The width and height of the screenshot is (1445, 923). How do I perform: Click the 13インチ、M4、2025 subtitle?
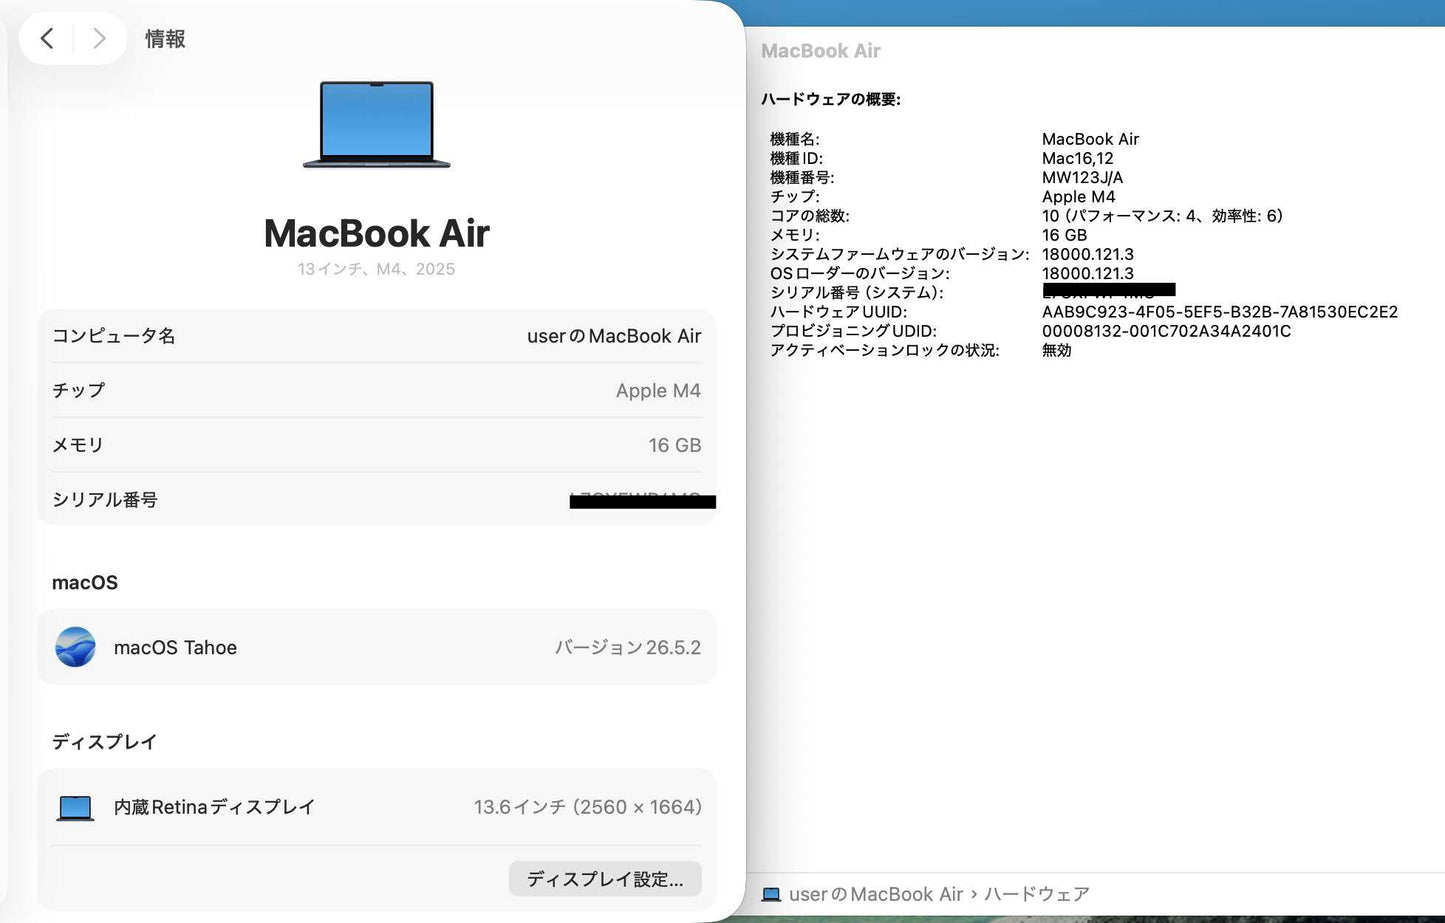pyautogui.click(x=376, y=269)
